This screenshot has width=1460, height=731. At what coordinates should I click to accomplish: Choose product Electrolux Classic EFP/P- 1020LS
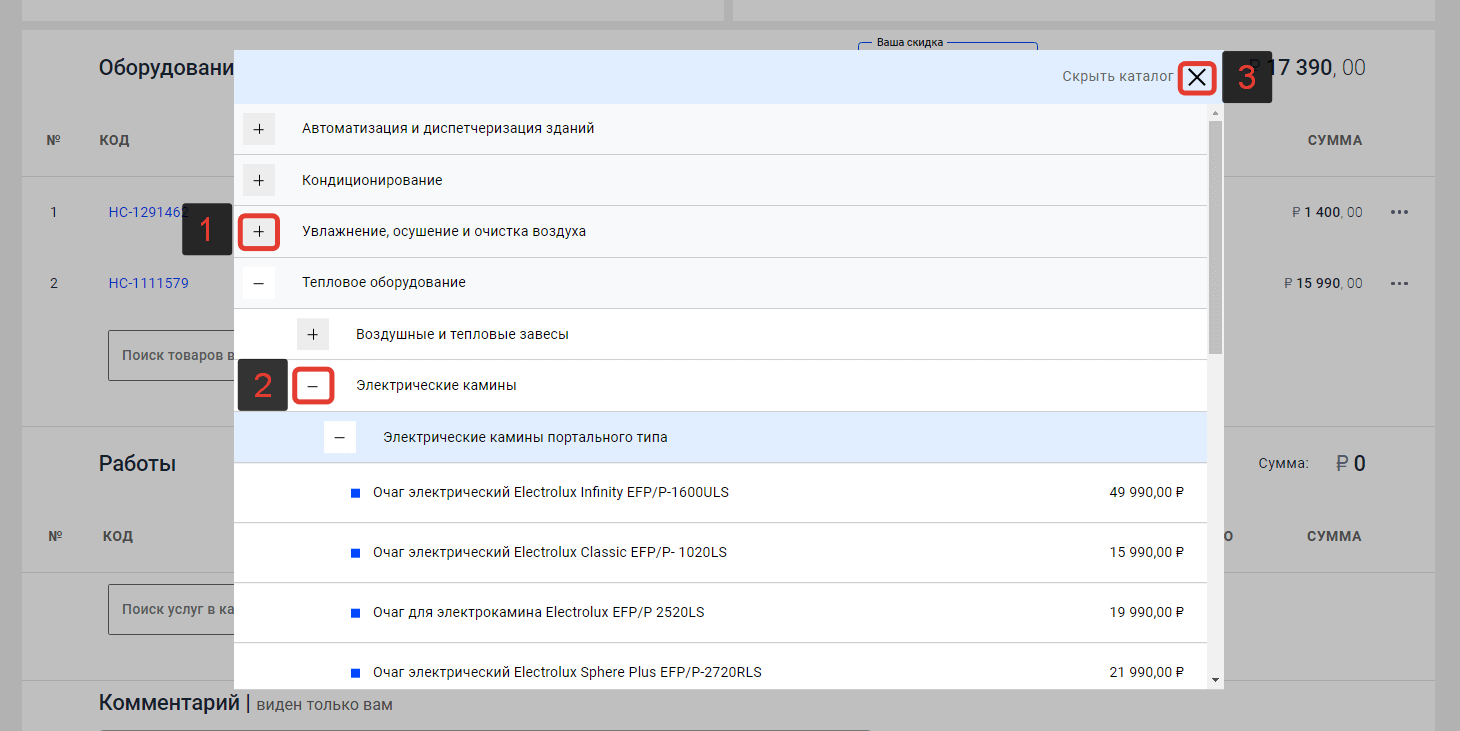coord(550,552)
